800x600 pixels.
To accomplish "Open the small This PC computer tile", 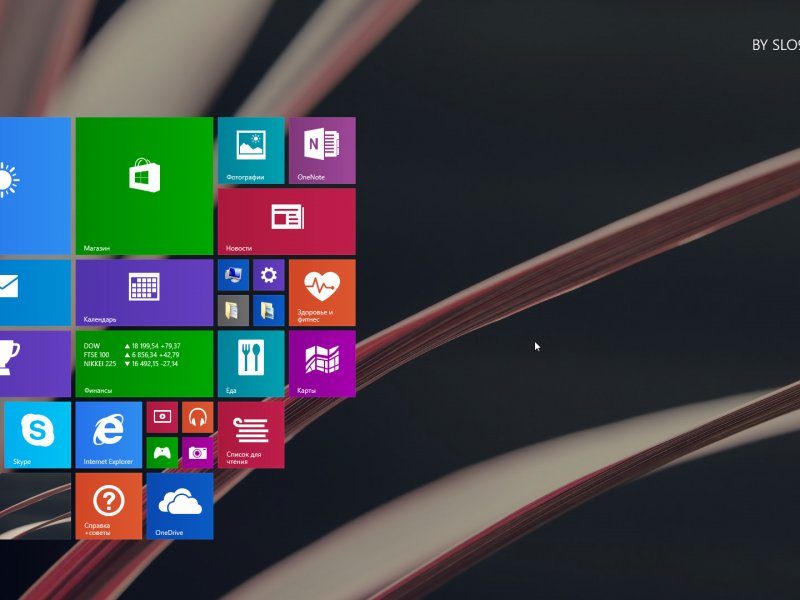I will click(234, 275).
